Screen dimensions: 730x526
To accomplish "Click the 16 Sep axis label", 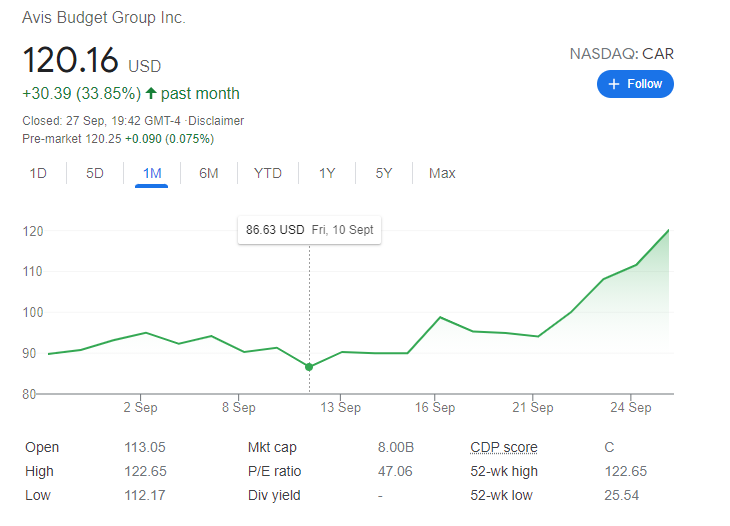I will (x=435, y=408).
